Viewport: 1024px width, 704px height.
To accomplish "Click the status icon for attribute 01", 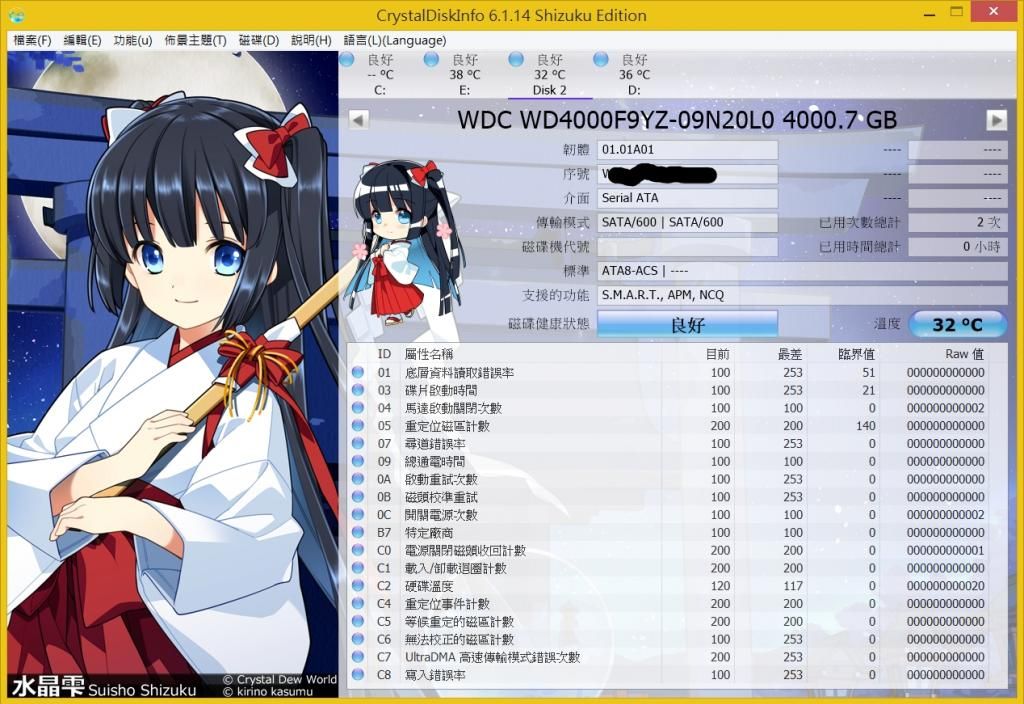I will point(358,372).
